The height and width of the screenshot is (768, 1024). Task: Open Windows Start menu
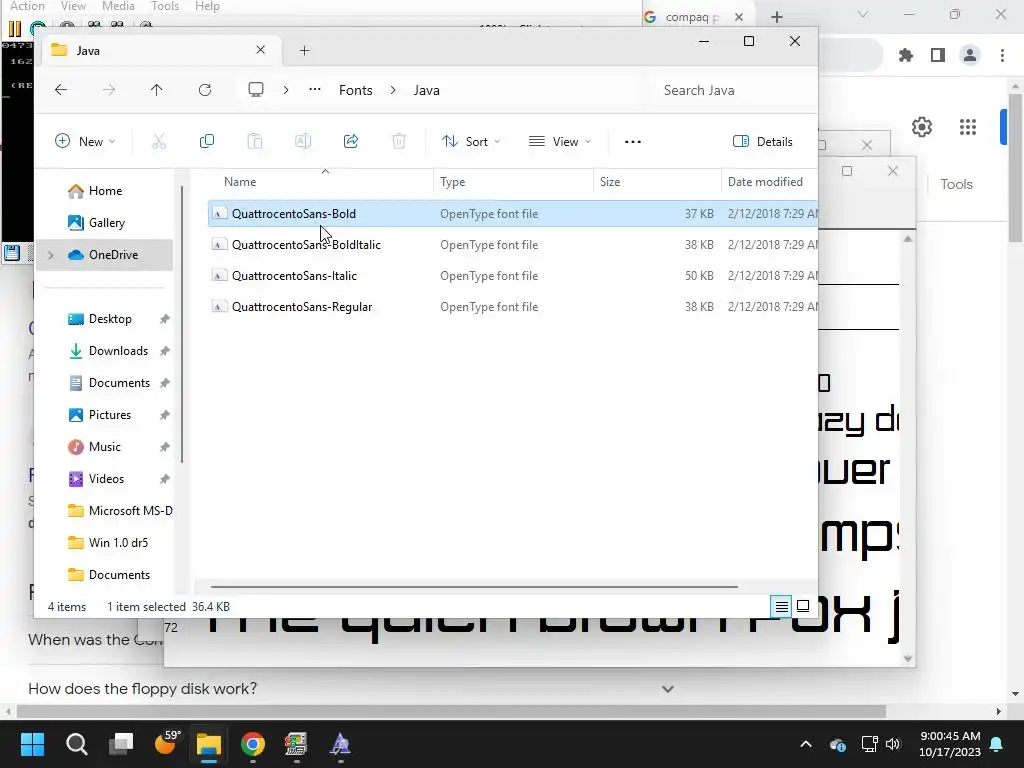click(x=32, y=744)
